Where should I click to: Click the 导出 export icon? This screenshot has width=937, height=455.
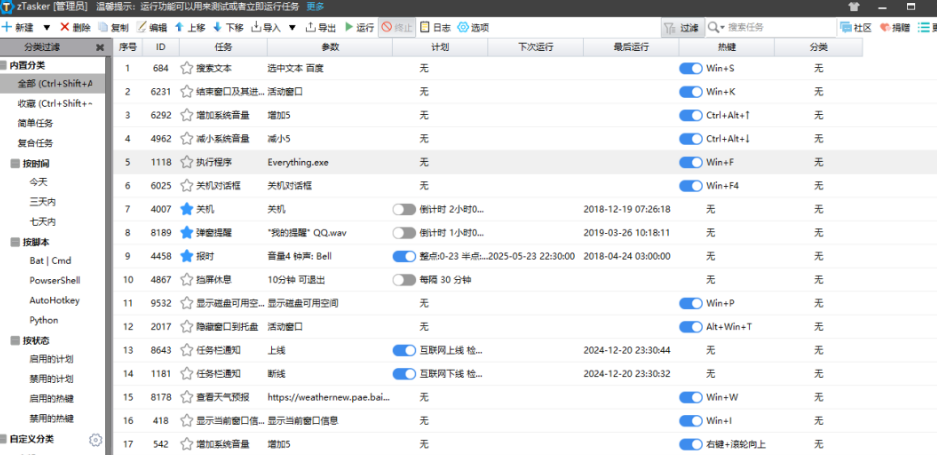310,28
